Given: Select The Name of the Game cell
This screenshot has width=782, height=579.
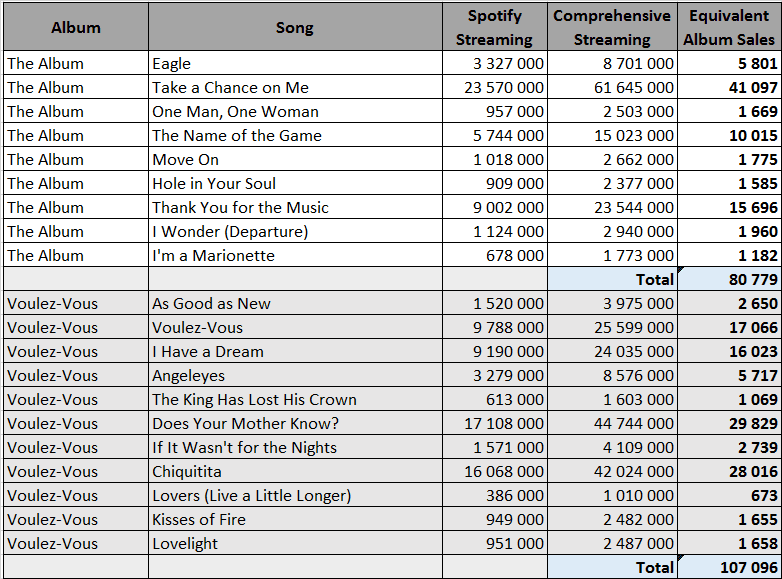Looking at the screenshot, I should [x=295, y=135].
